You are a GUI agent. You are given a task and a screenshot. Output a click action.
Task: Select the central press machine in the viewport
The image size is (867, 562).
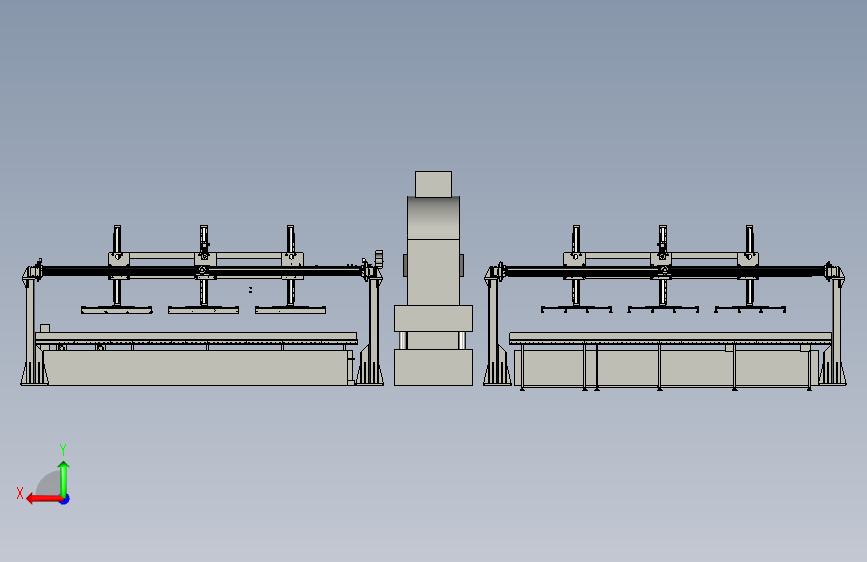pos(433,278)
